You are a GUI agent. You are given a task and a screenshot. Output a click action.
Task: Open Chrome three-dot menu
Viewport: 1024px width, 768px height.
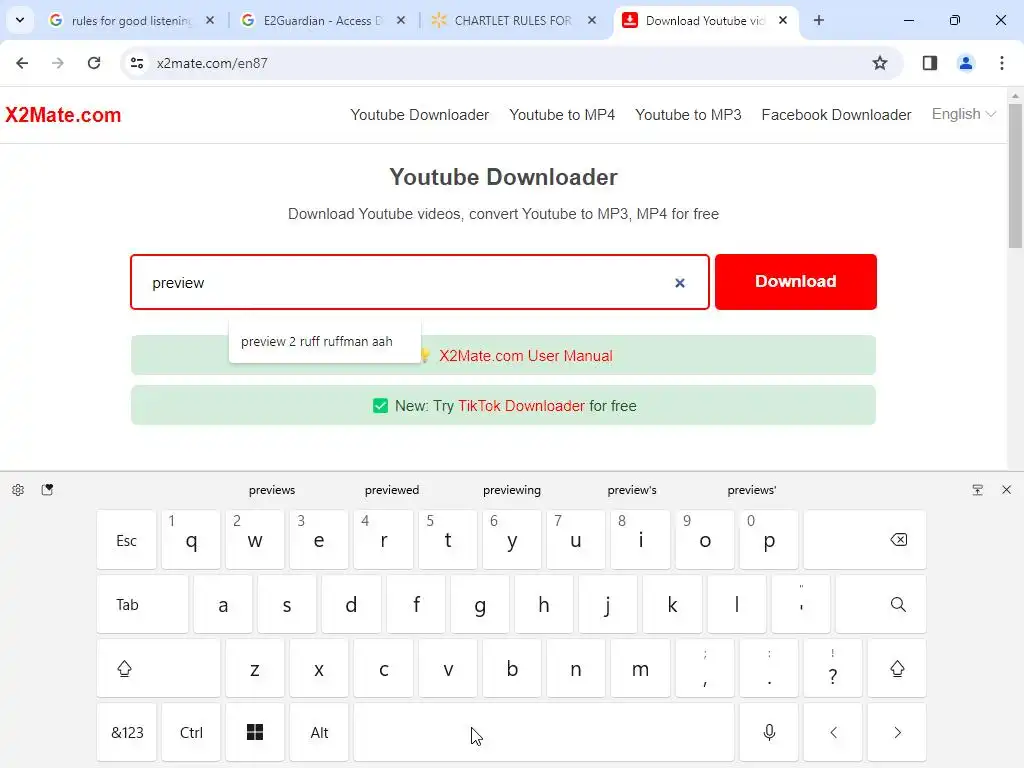(x=1002, y=63)
